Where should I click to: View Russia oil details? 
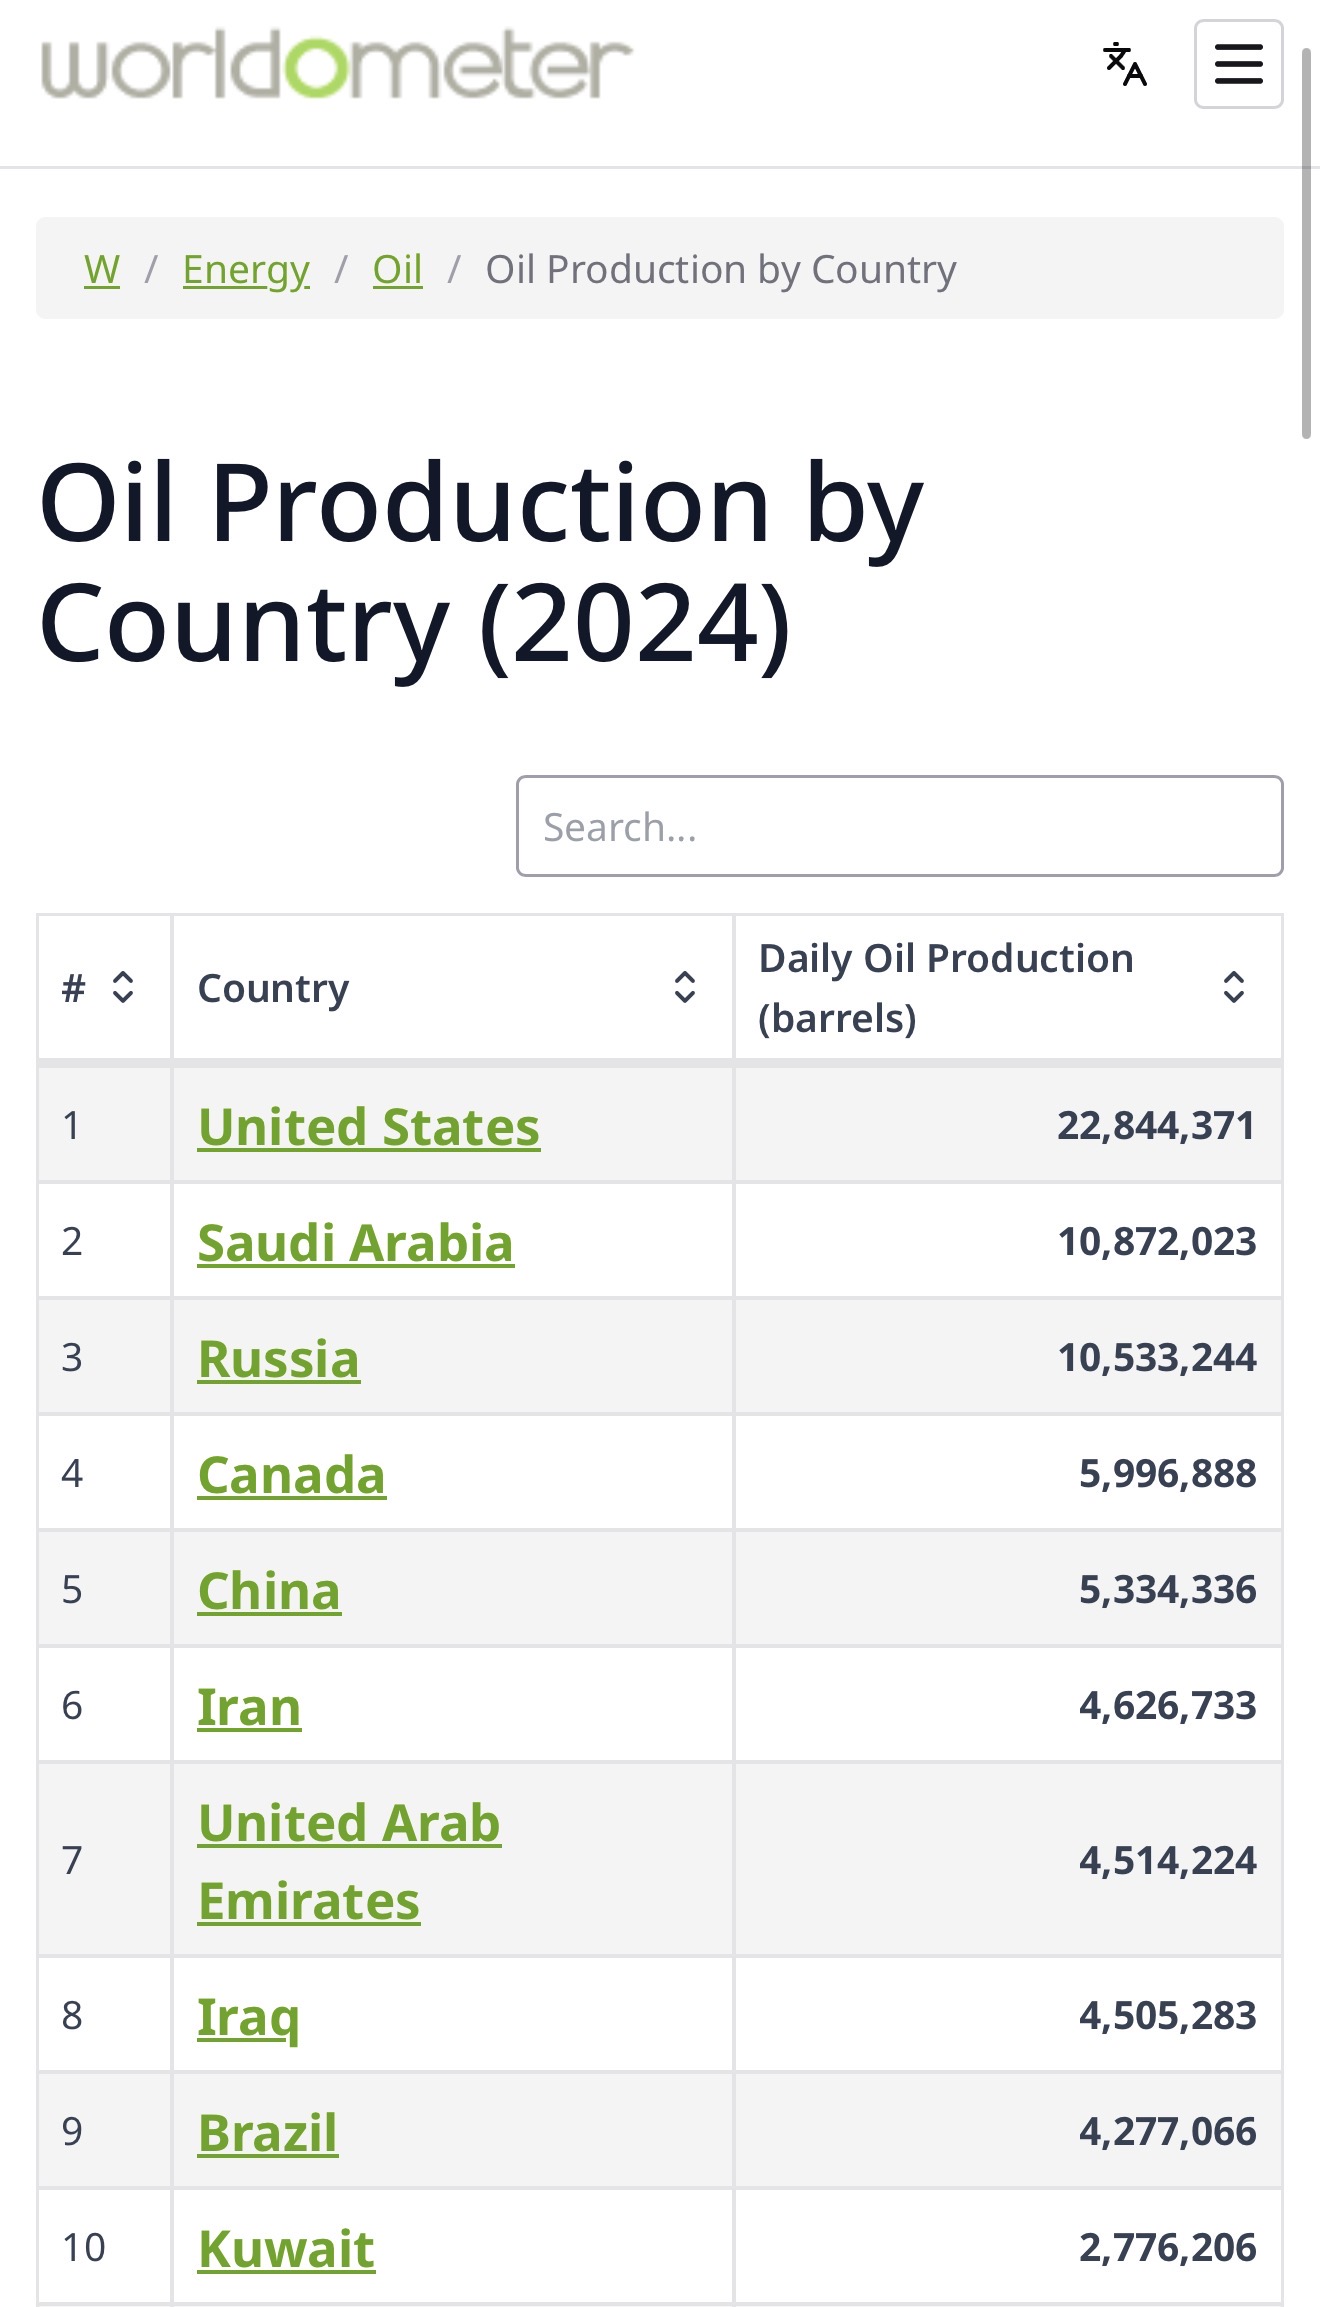(279, 1358)
